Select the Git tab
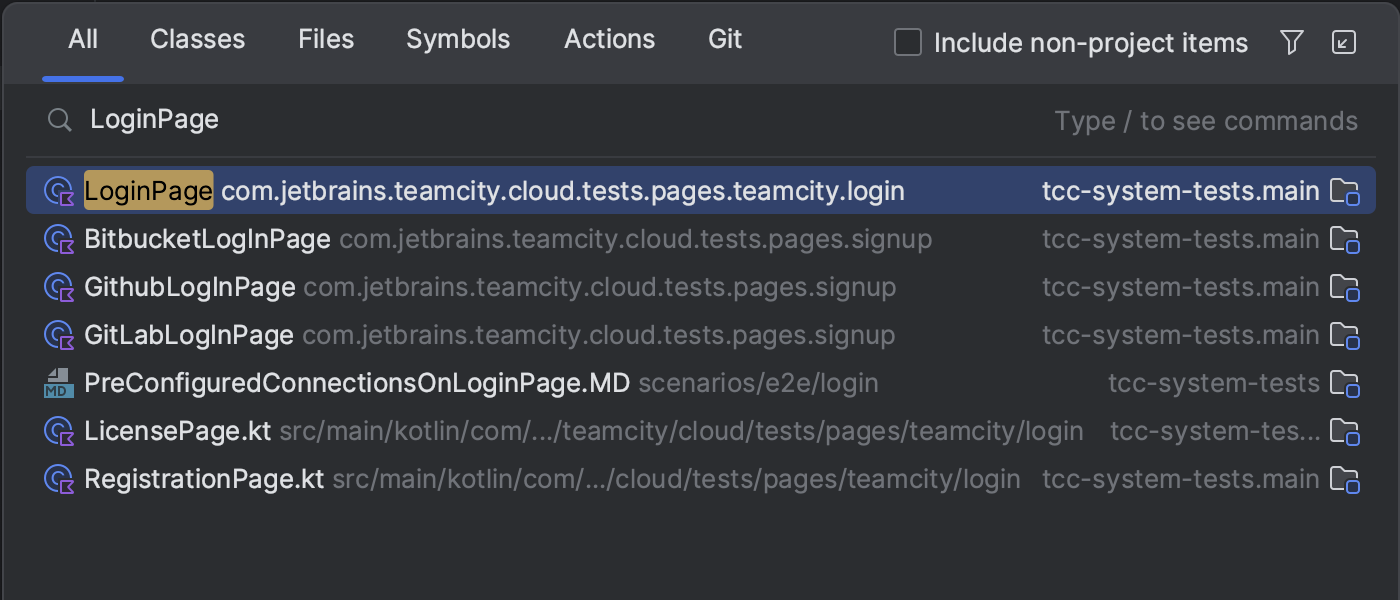The image size is (1400, 600). coord(725,40)
